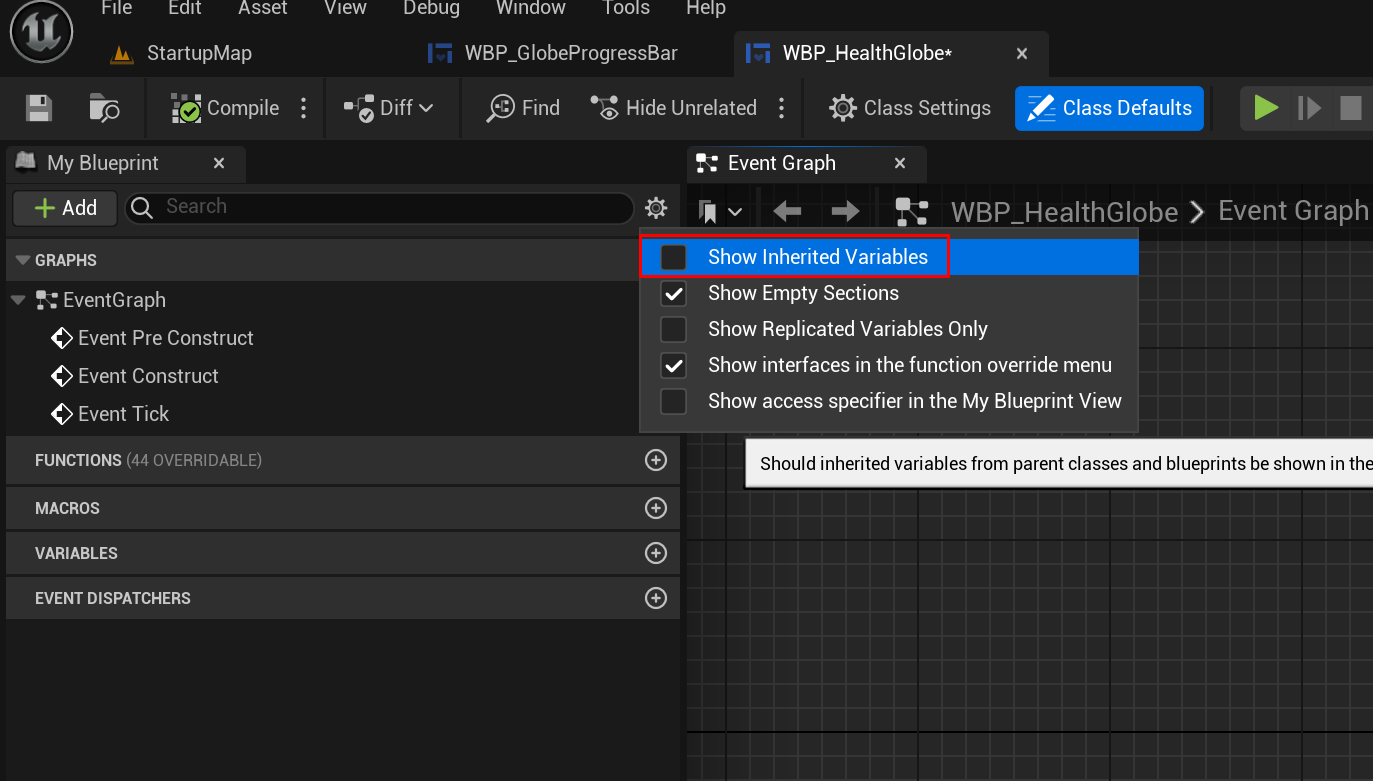Click the WBP_HealthGlobe breadcrumb
Image resolution: width=1373 pixels, height=781 pixels.
point(1064,212)
